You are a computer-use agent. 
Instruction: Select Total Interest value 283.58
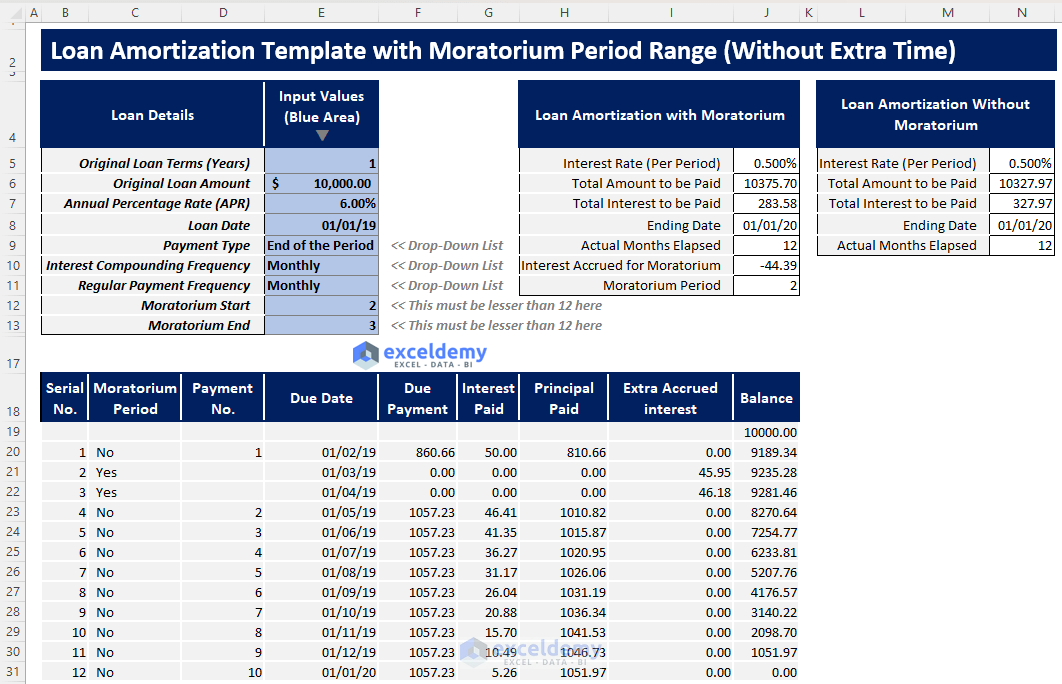[x=767, y=204]
